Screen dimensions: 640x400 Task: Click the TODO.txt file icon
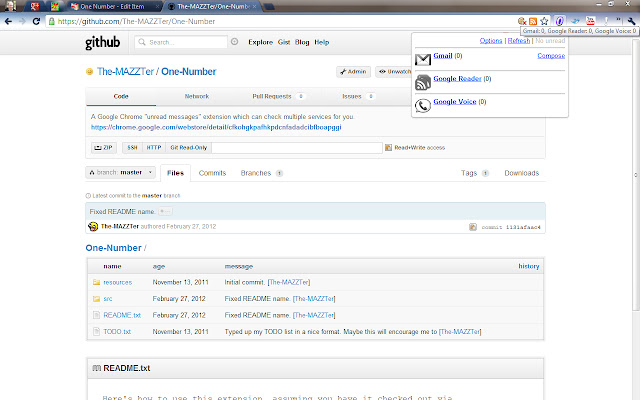coord(96,331)
